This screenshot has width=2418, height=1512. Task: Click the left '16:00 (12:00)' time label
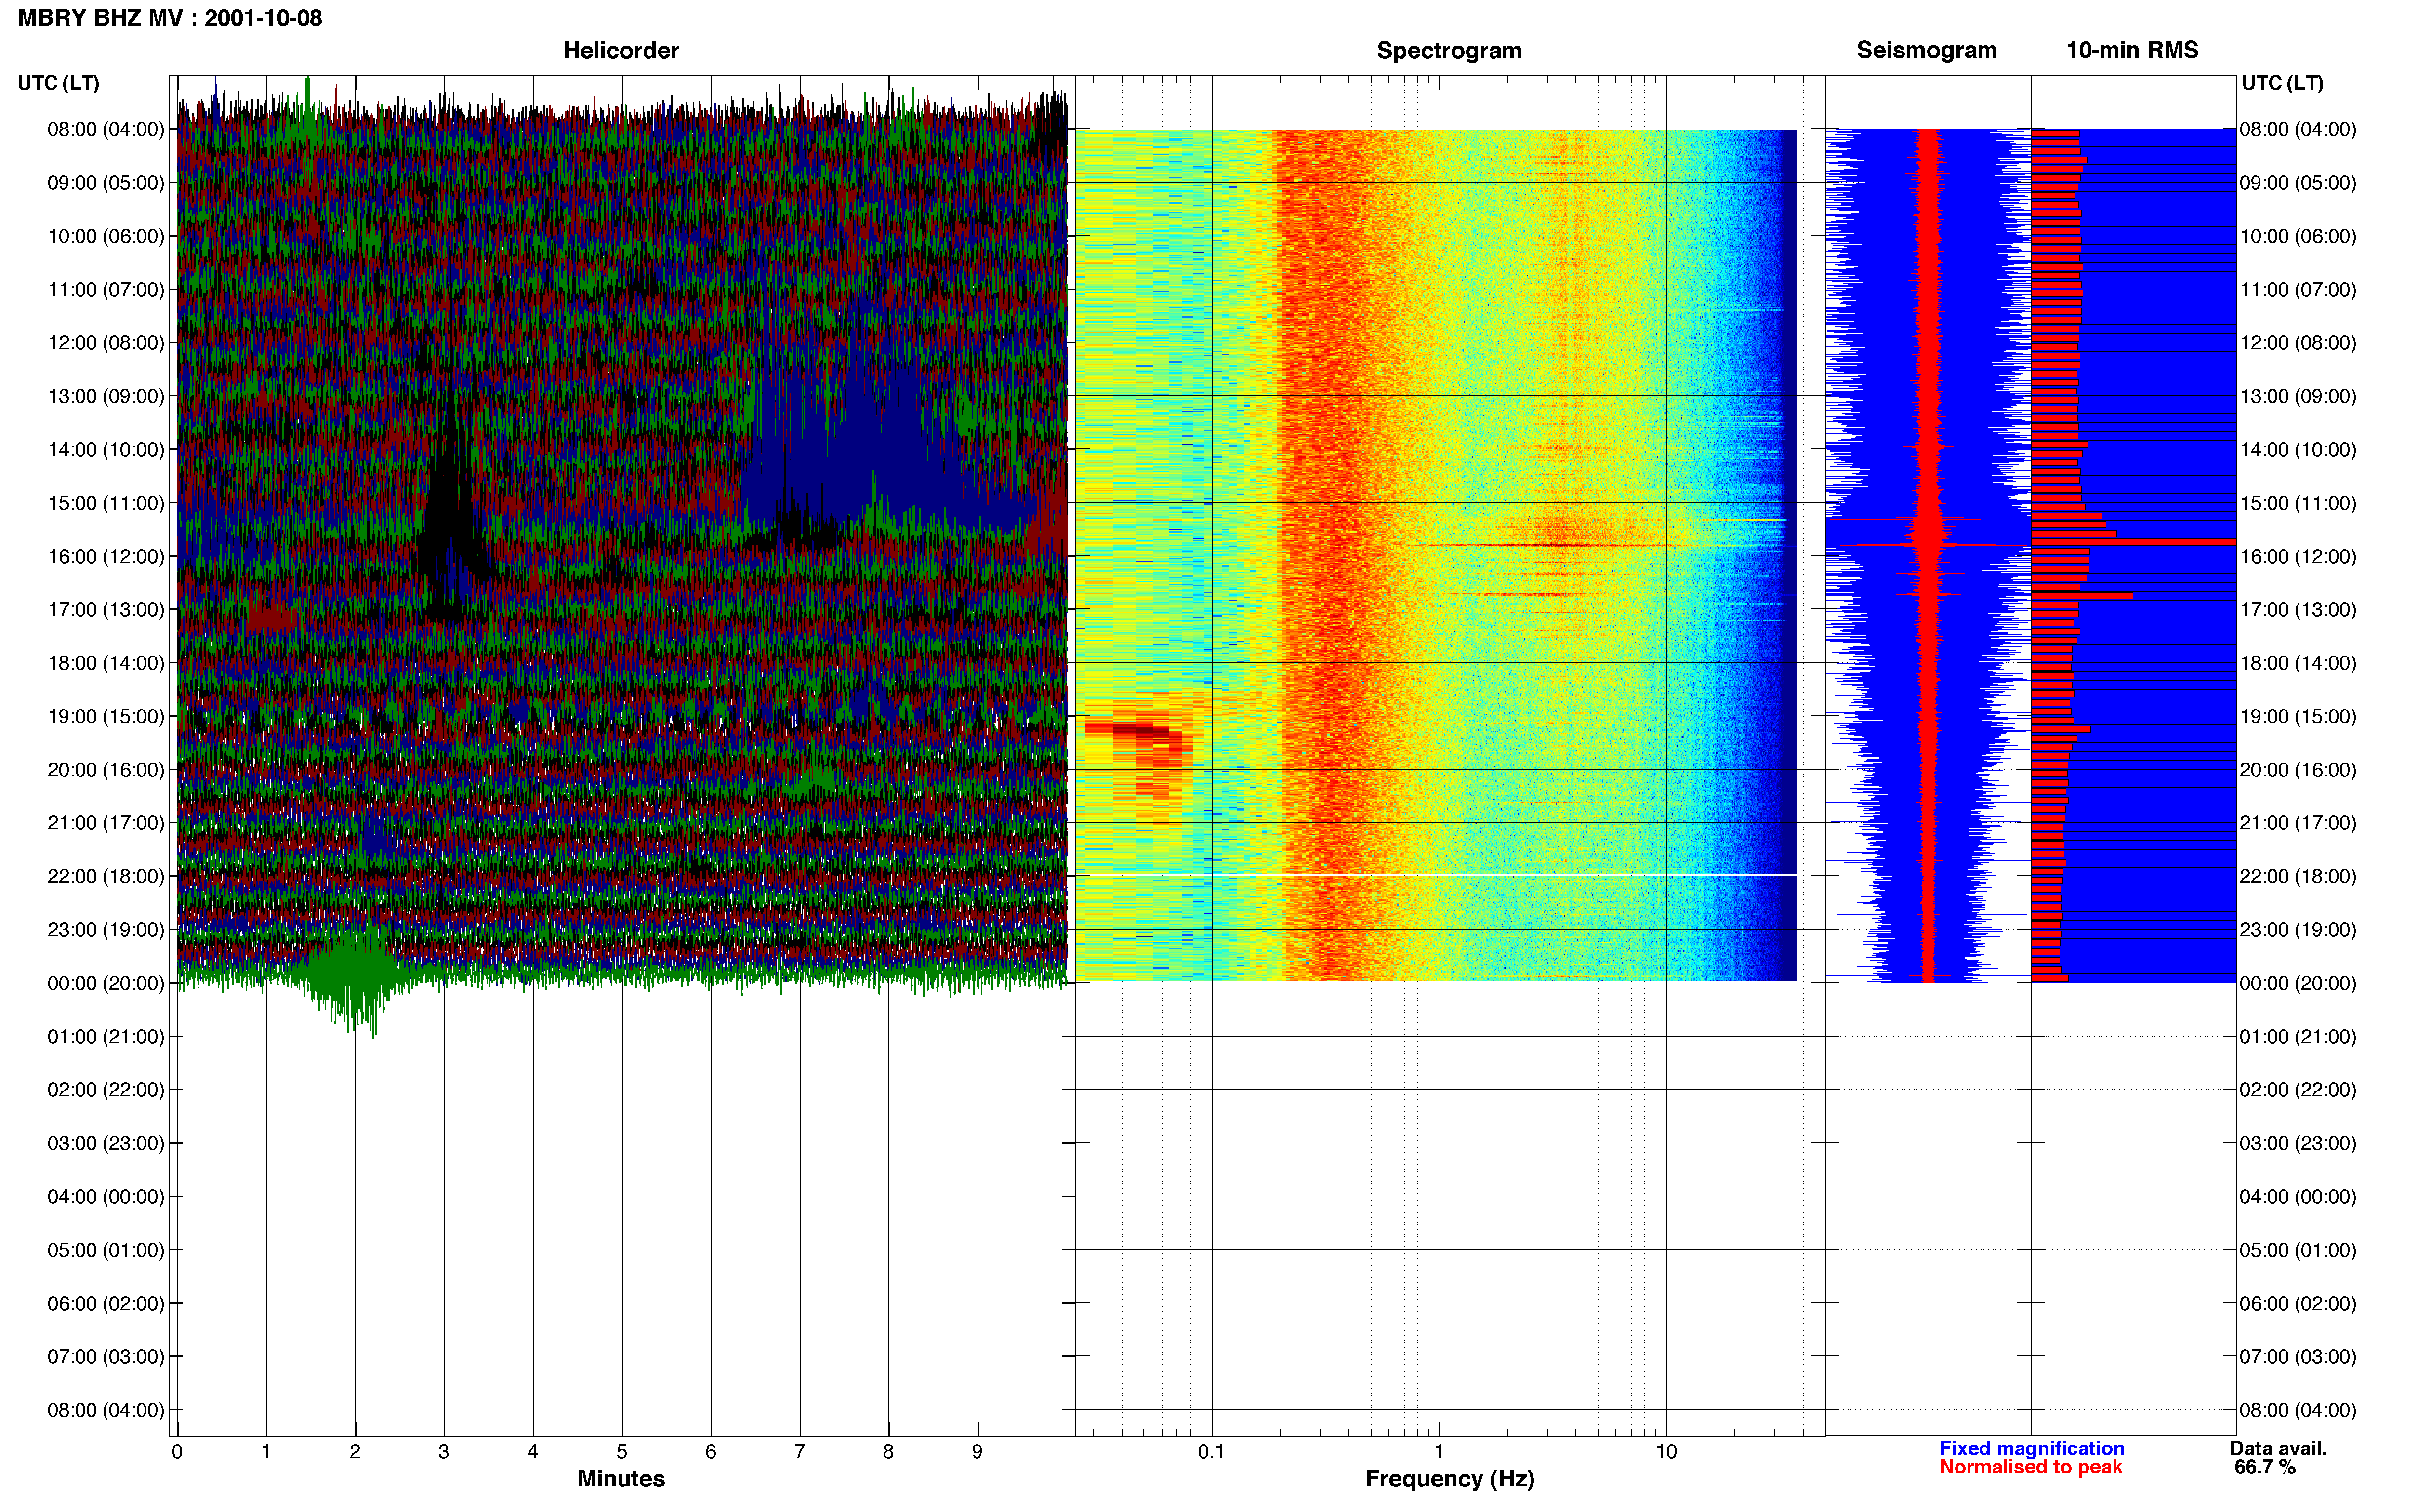coord(105,556)
